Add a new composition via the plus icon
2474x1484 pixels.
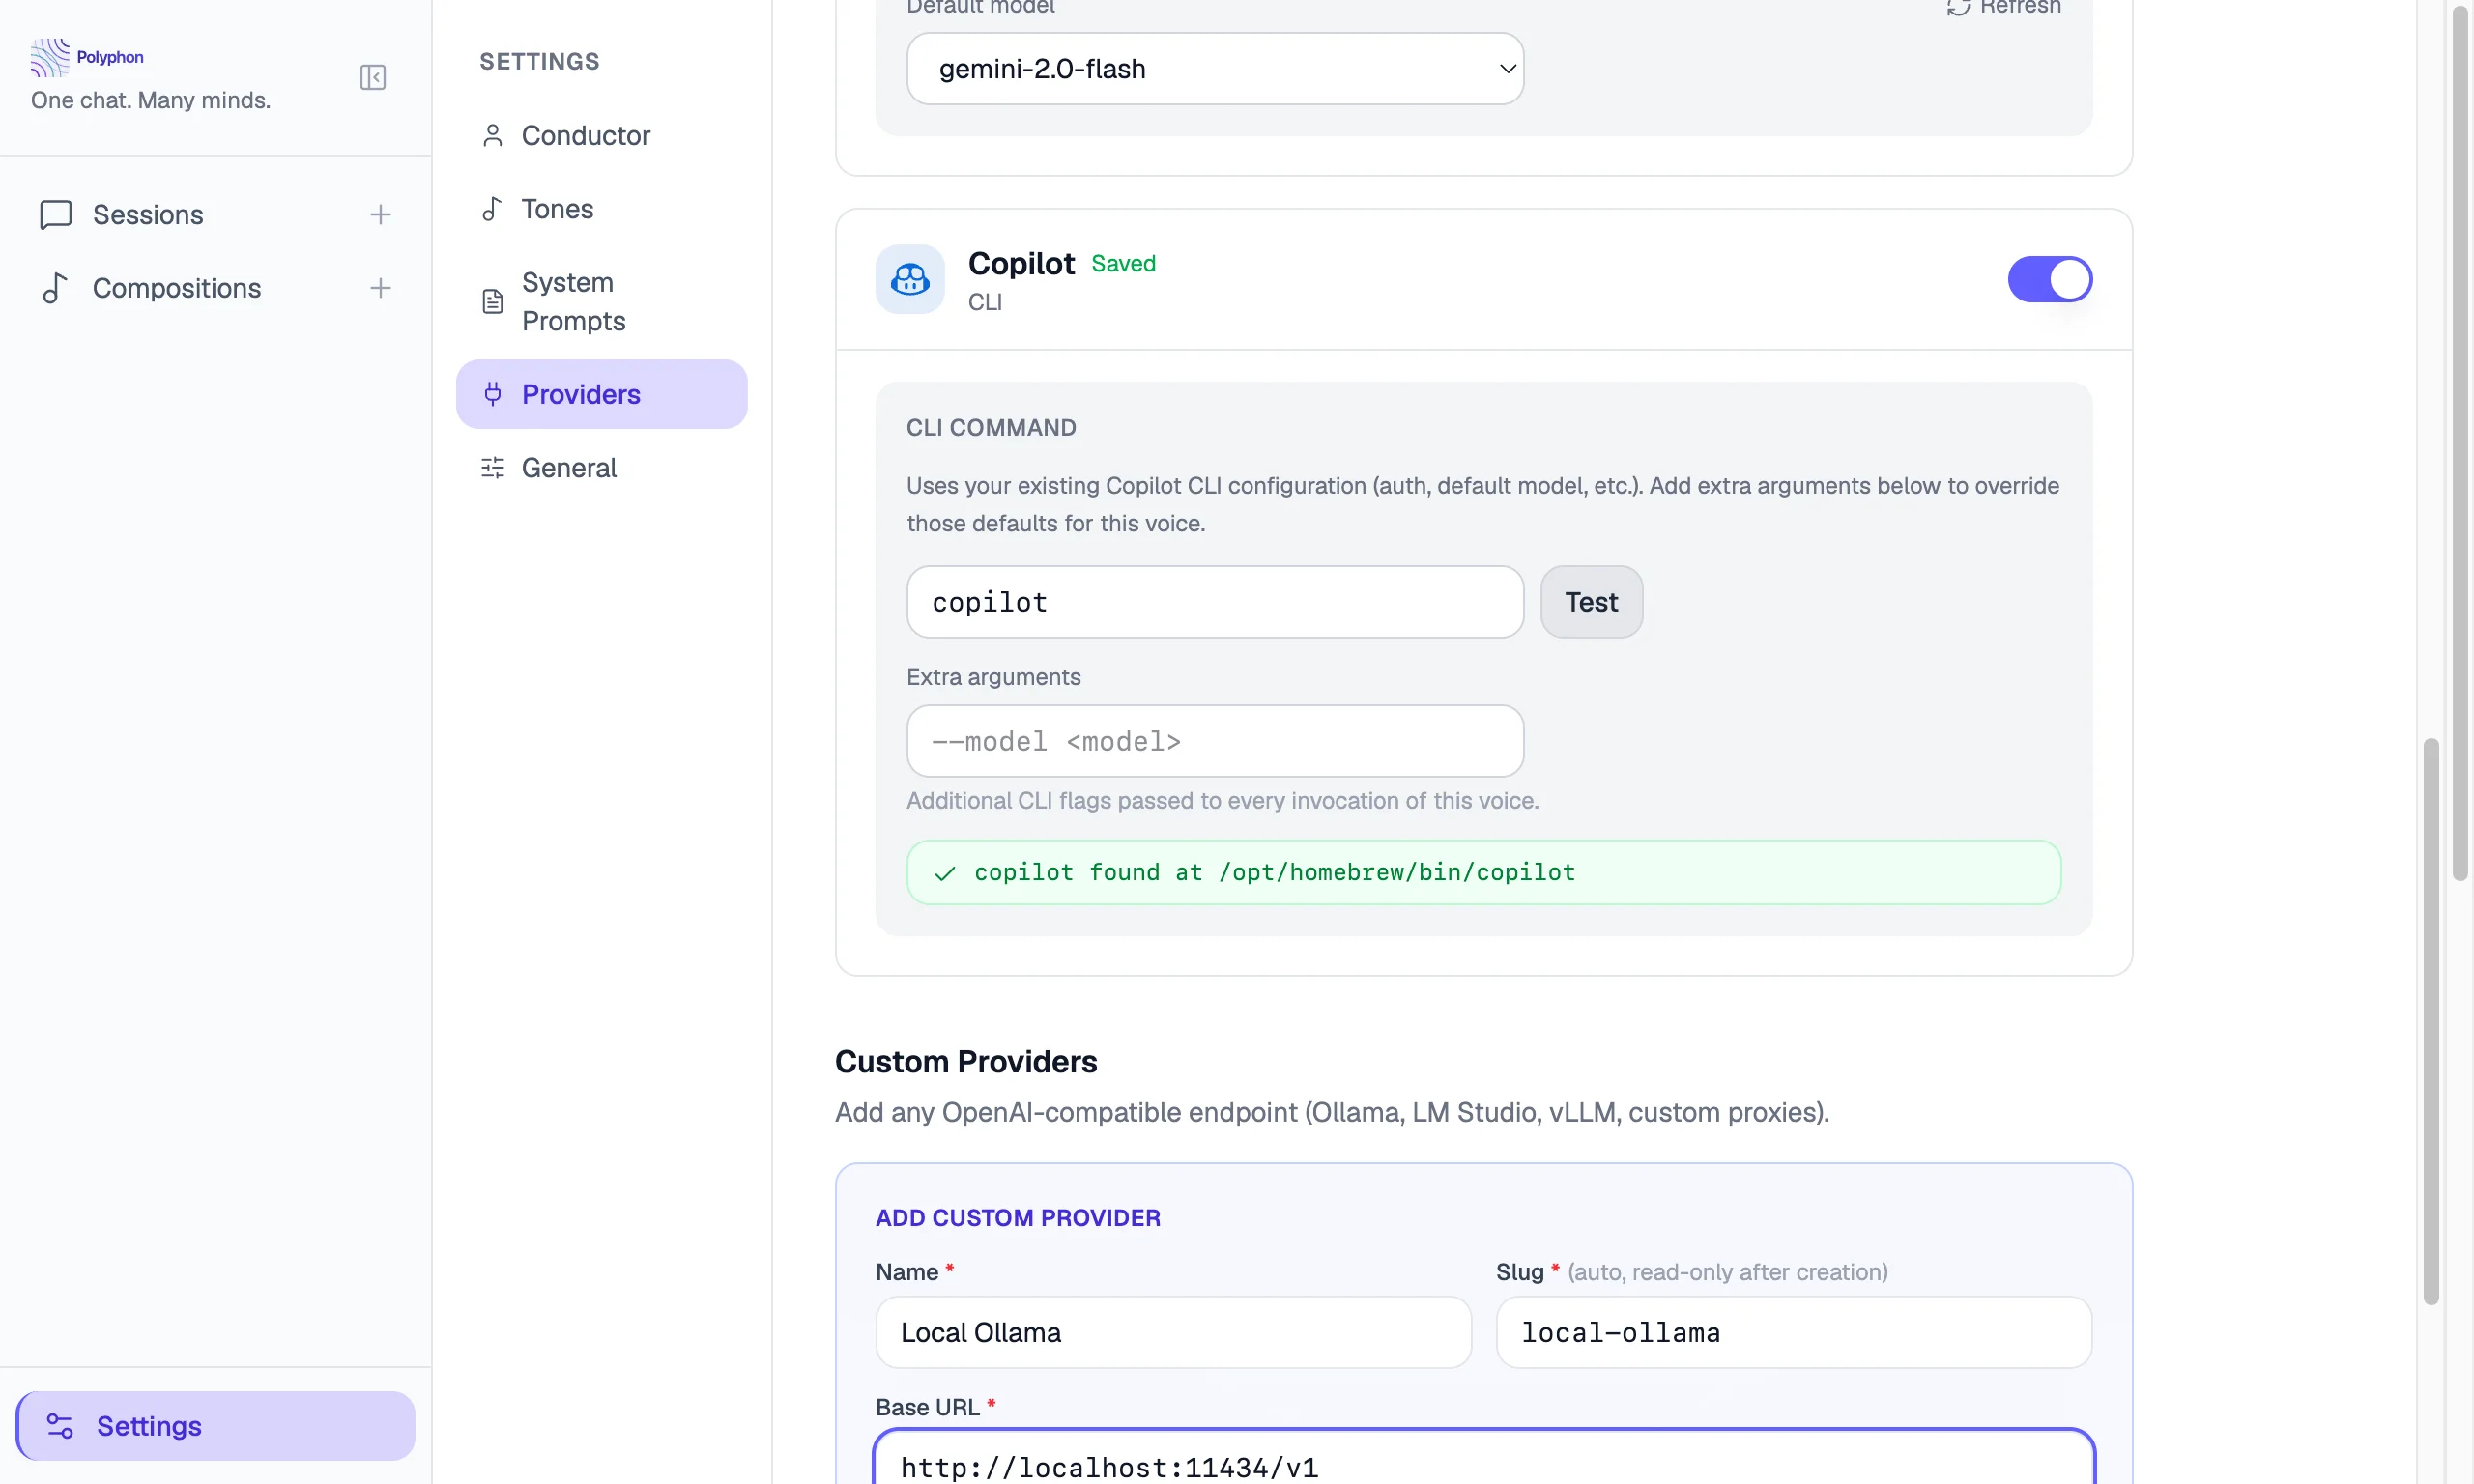tap(381, 287)
